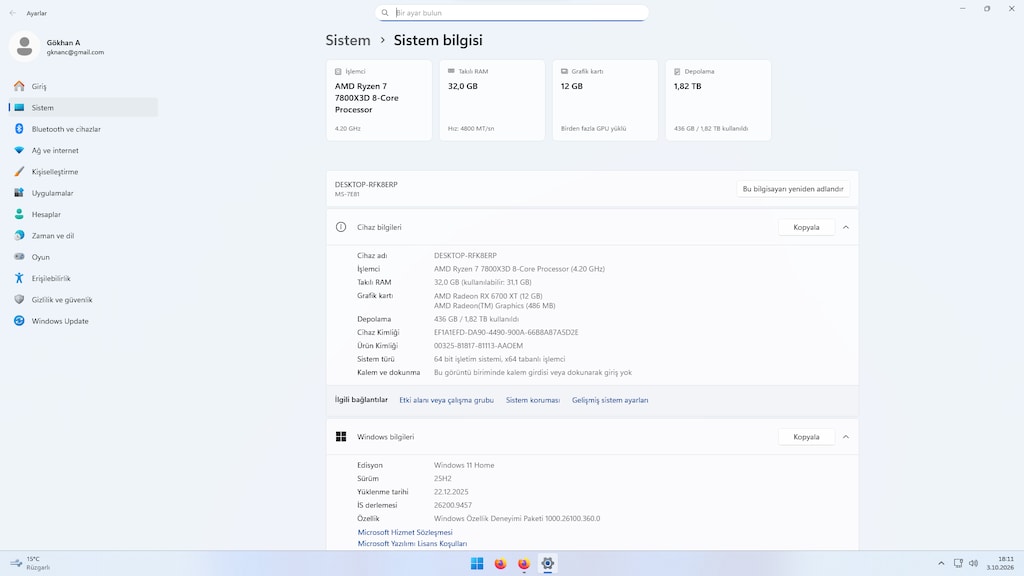Image resolution: width=1024 pixels, height=576 pixels.
Task: Click Bu bilgisayarı yeniden adlandır button
Action: (793, 189)
